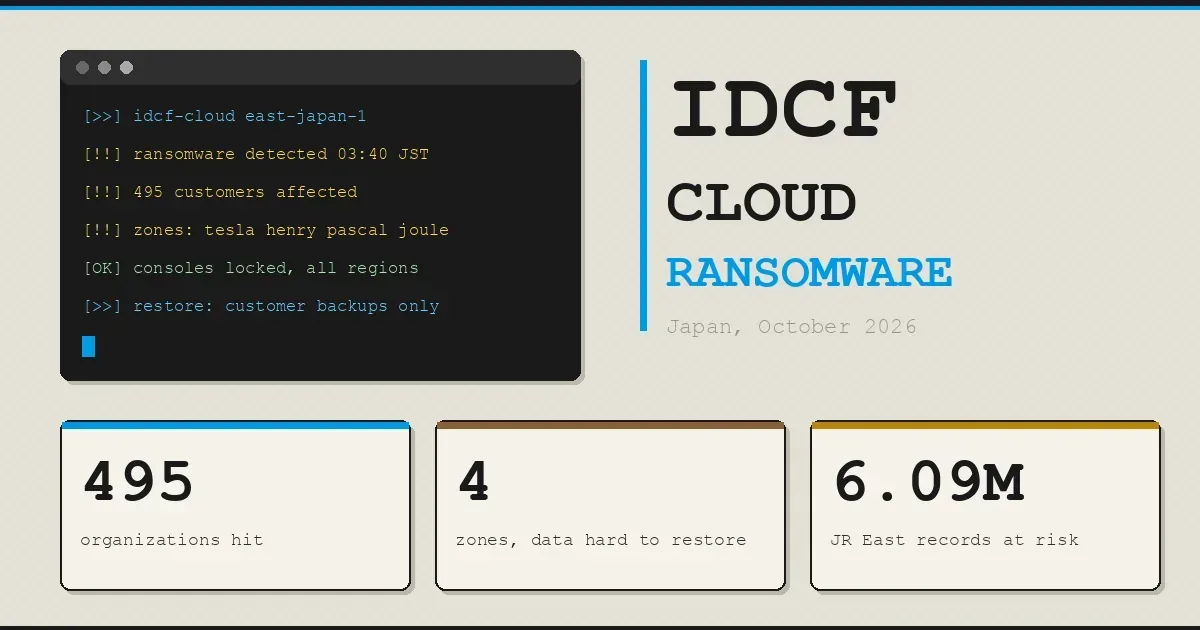Click the blue 'RANSOMWARE' heading
The image size is (1200, 630).
point(809,272)
